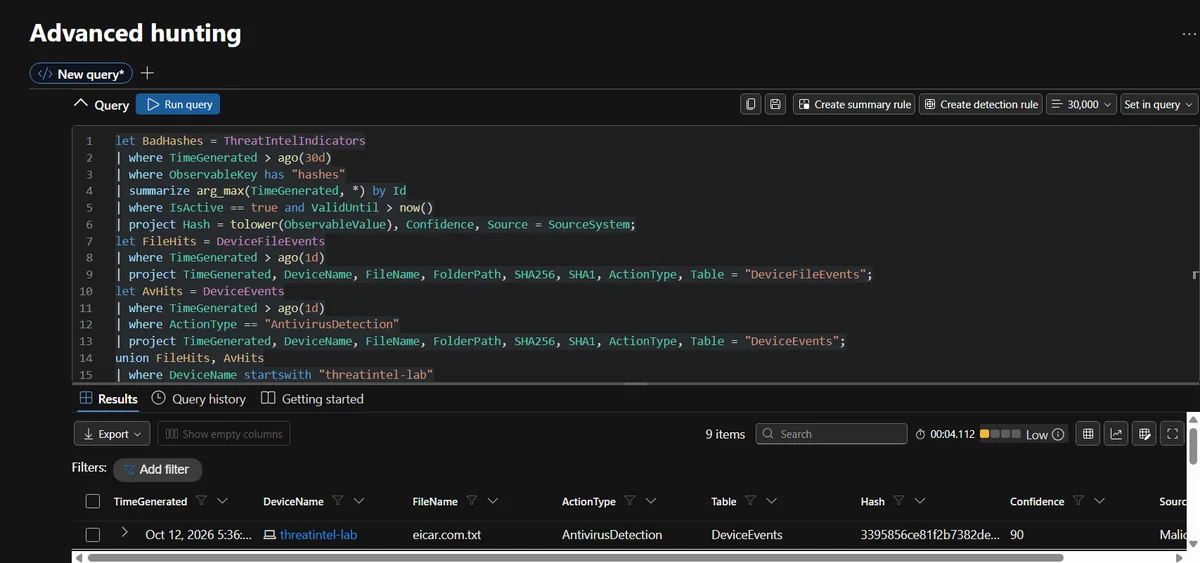The height and width of the screenshot is (563, 1200).
Task: Open the threatintel-lab device link
Action: [x=318, y=535]
